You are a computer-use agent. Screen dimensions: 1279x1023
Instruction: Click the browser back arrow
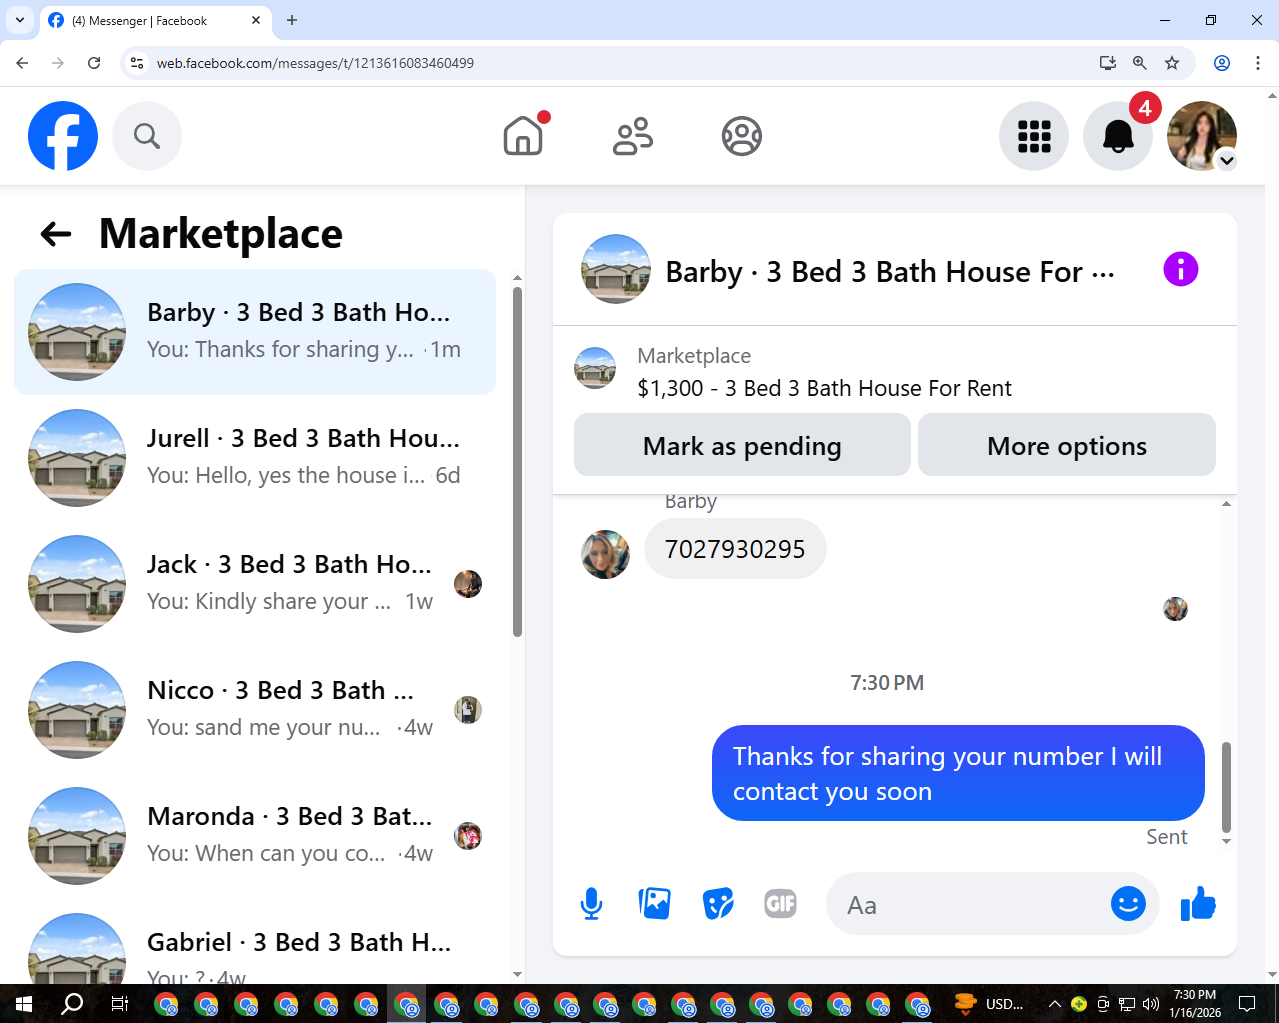22,63
